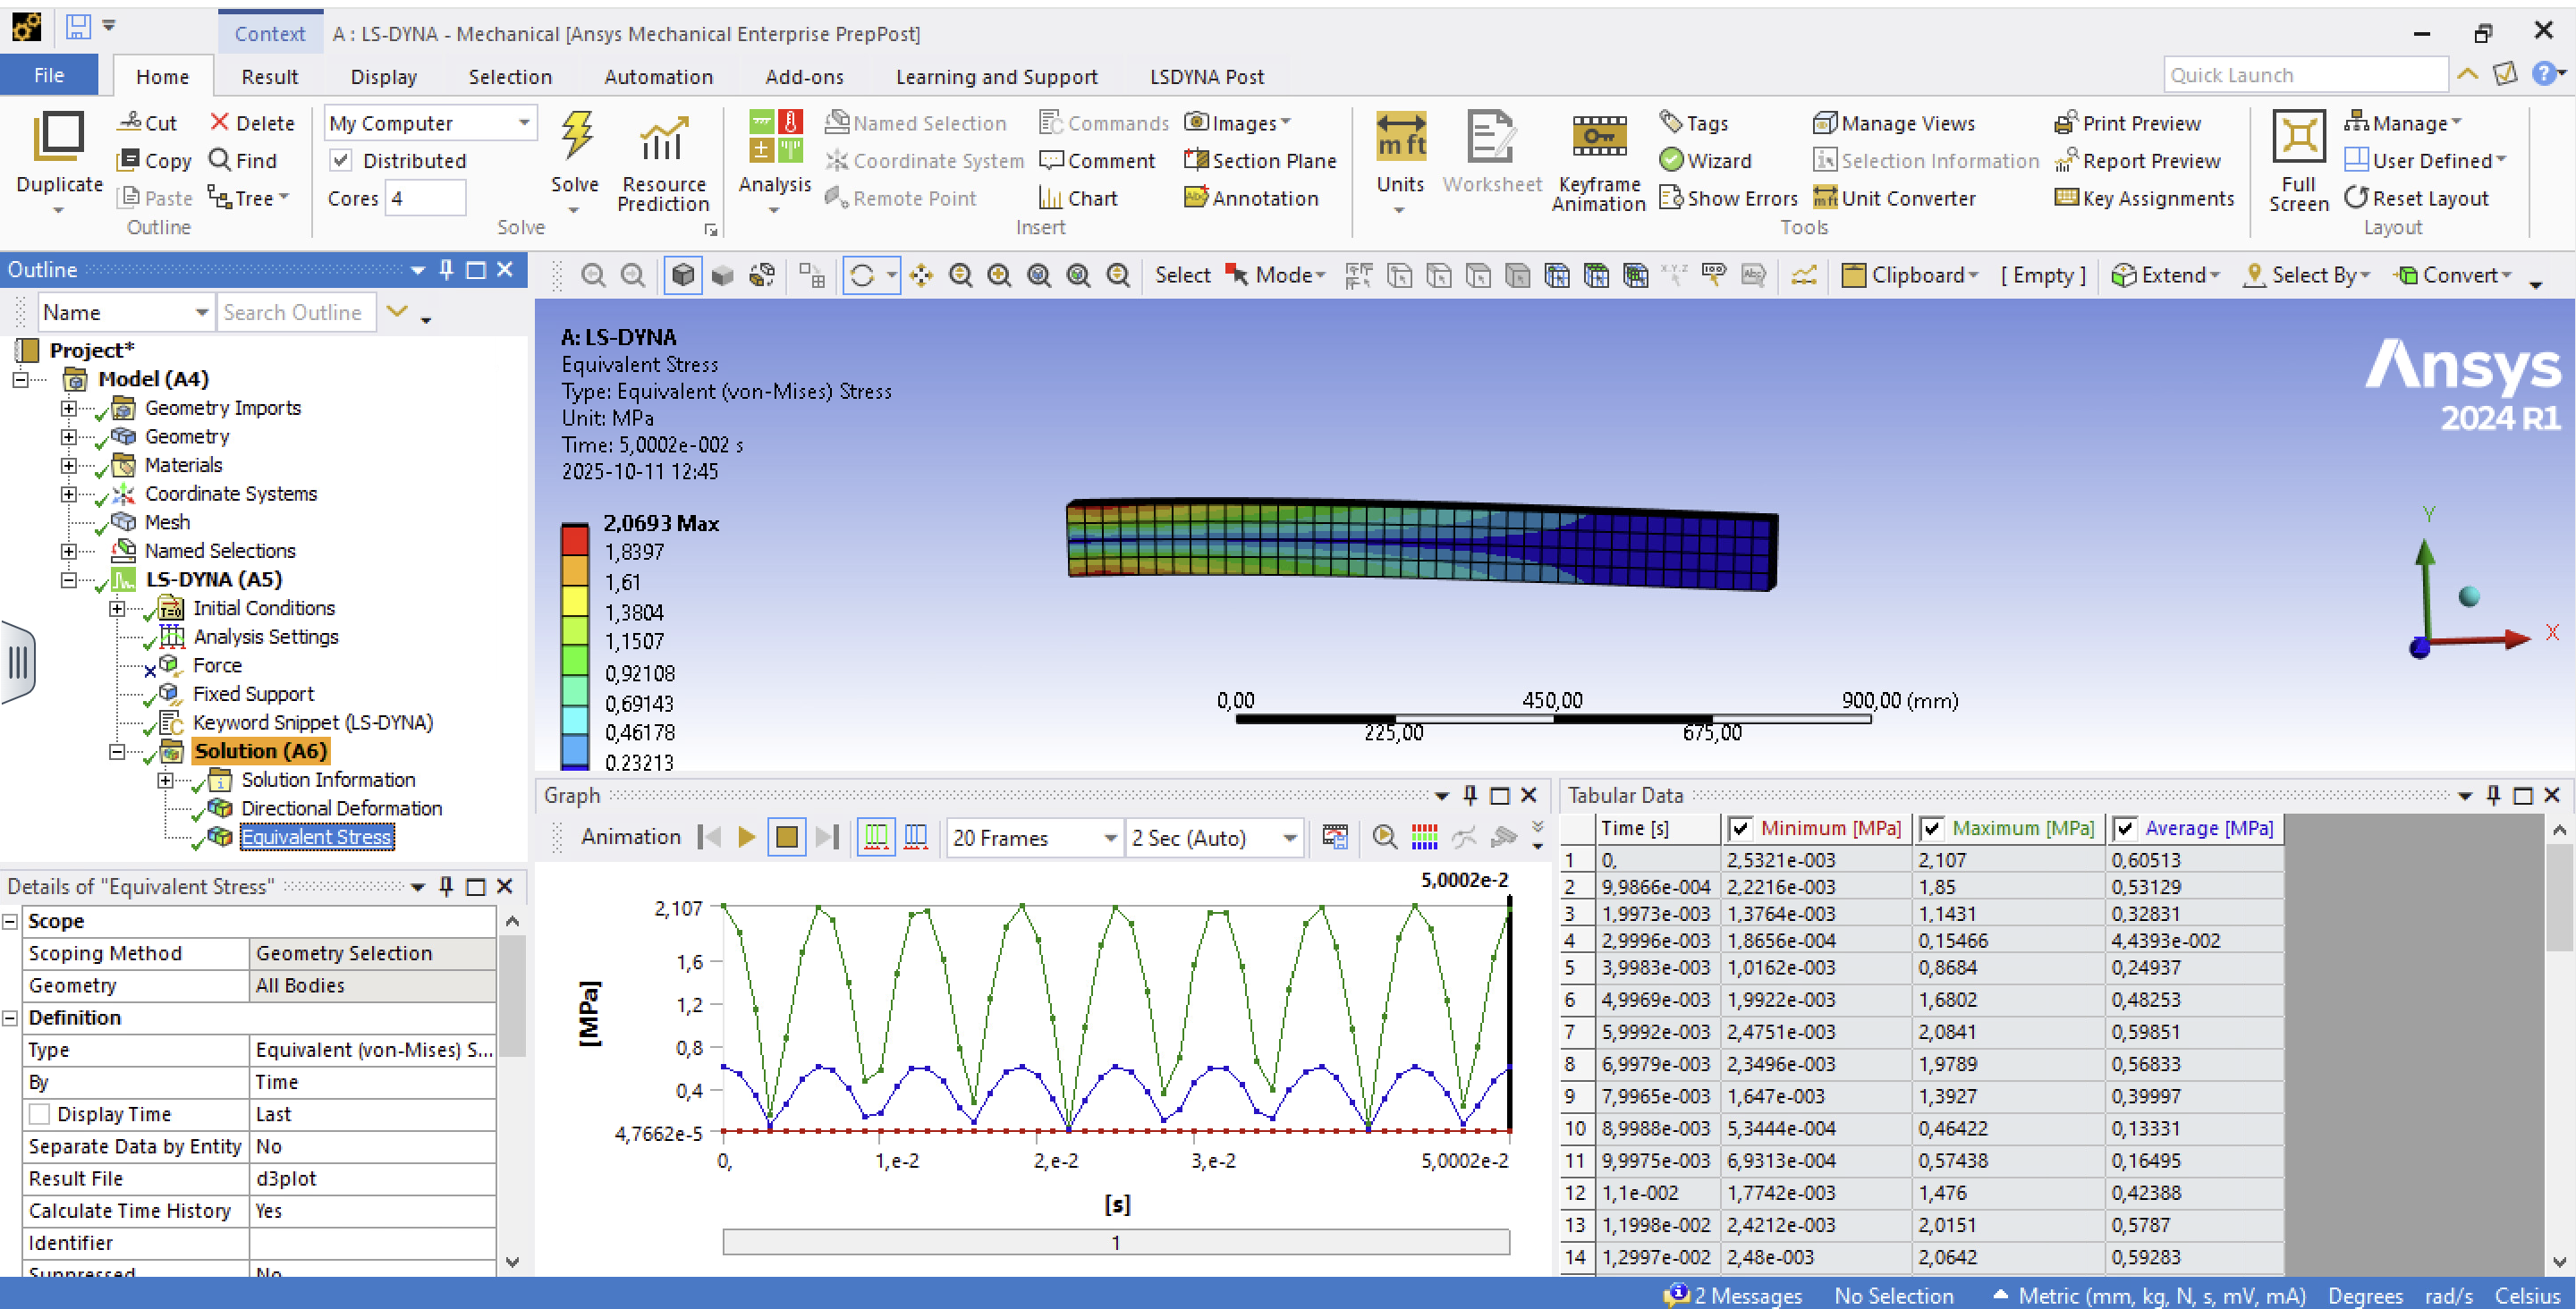Click the red maximum color band in legend
Image resolution: width=2576 pixels, height=1309 pixels.
click(x=574, y=541)
